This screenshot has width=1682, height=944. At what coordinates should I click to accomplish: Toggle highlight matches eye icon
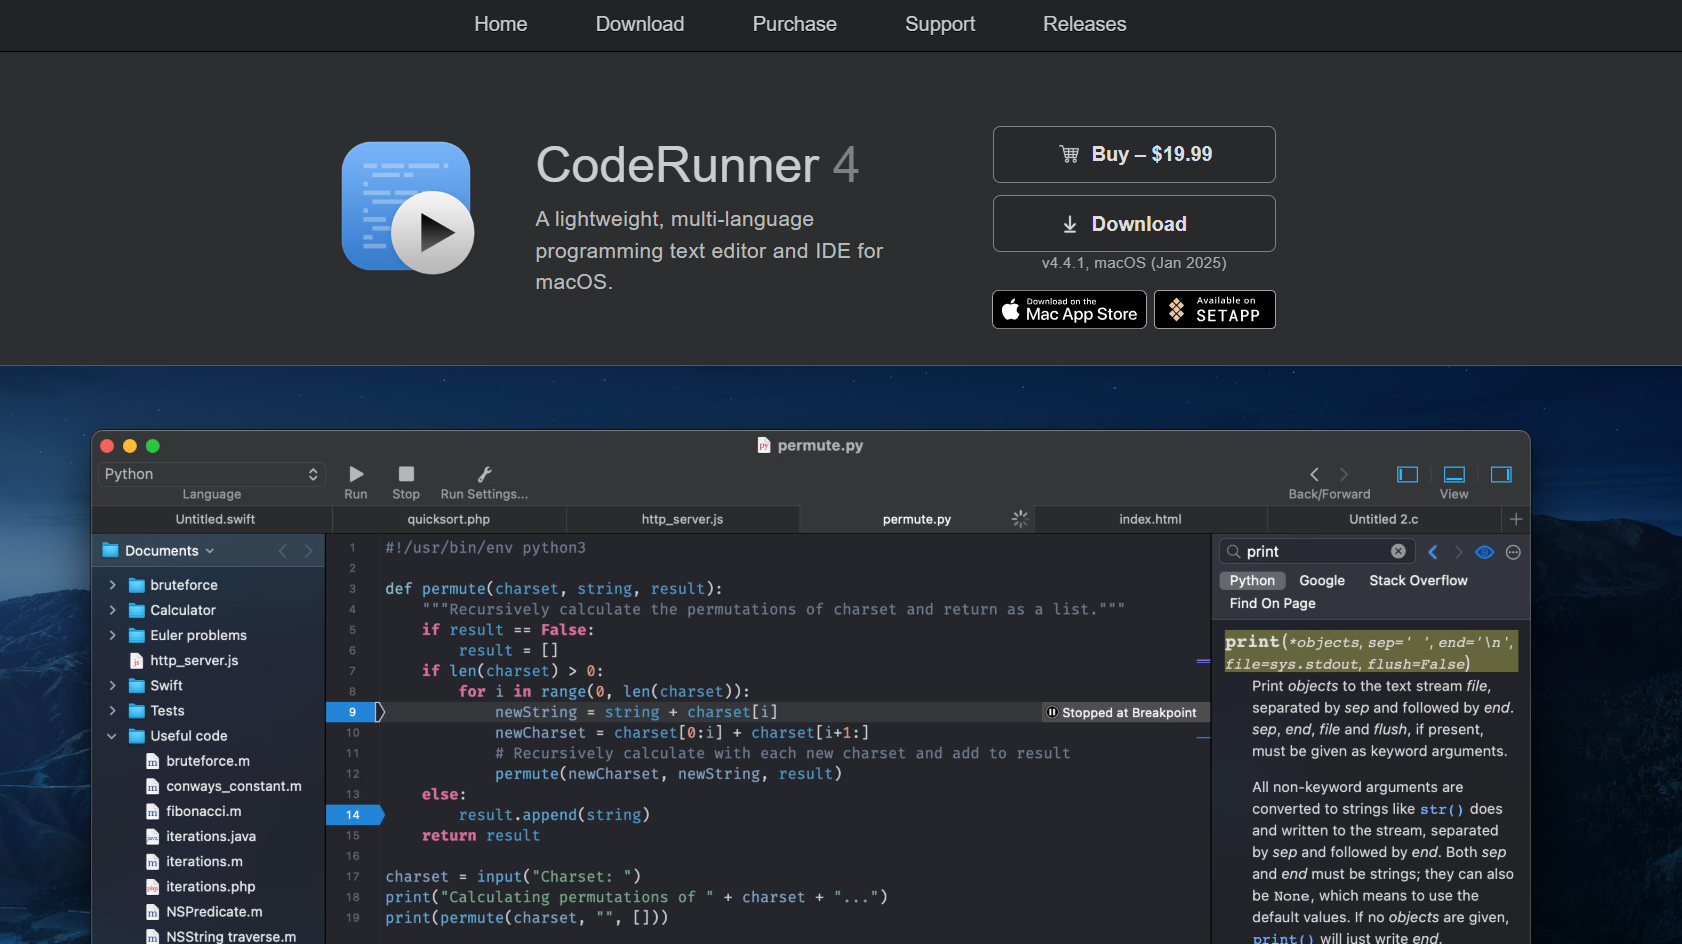click(1484, 552)
